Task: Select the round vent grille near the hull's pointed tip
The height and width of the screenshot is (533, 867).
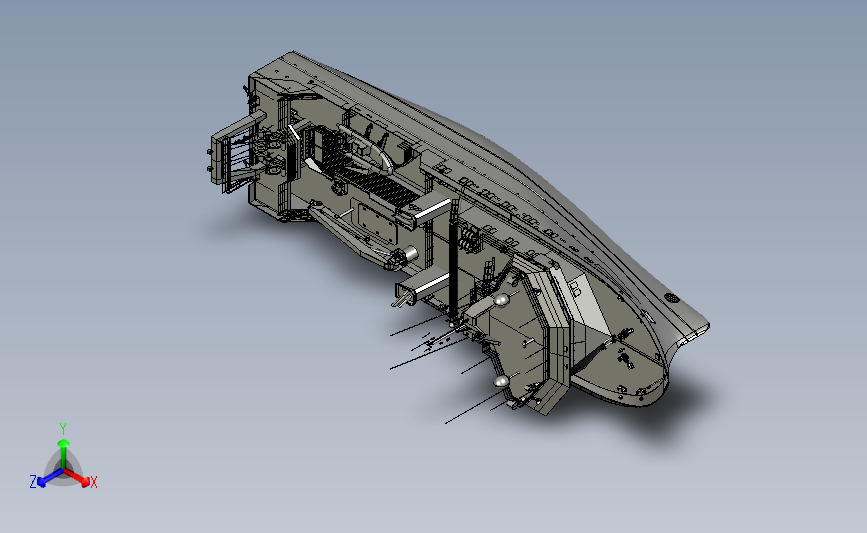Action: [671, 298]
